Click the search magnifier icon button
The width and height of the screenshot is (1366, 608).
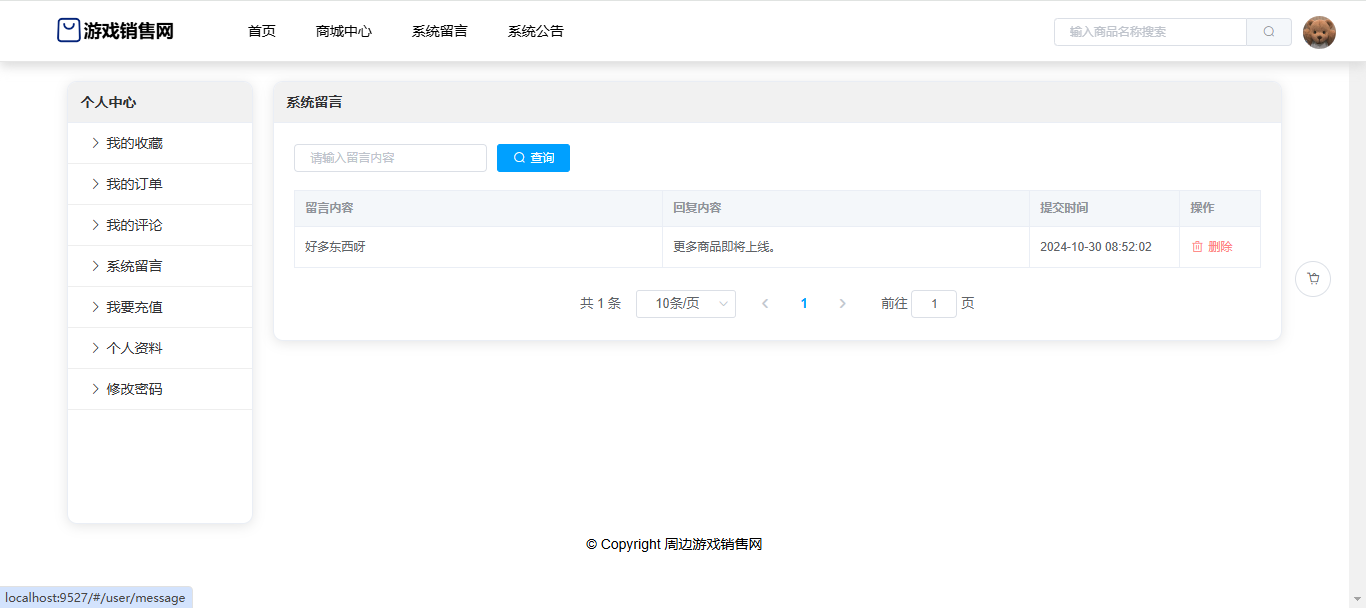[1268, 32]
